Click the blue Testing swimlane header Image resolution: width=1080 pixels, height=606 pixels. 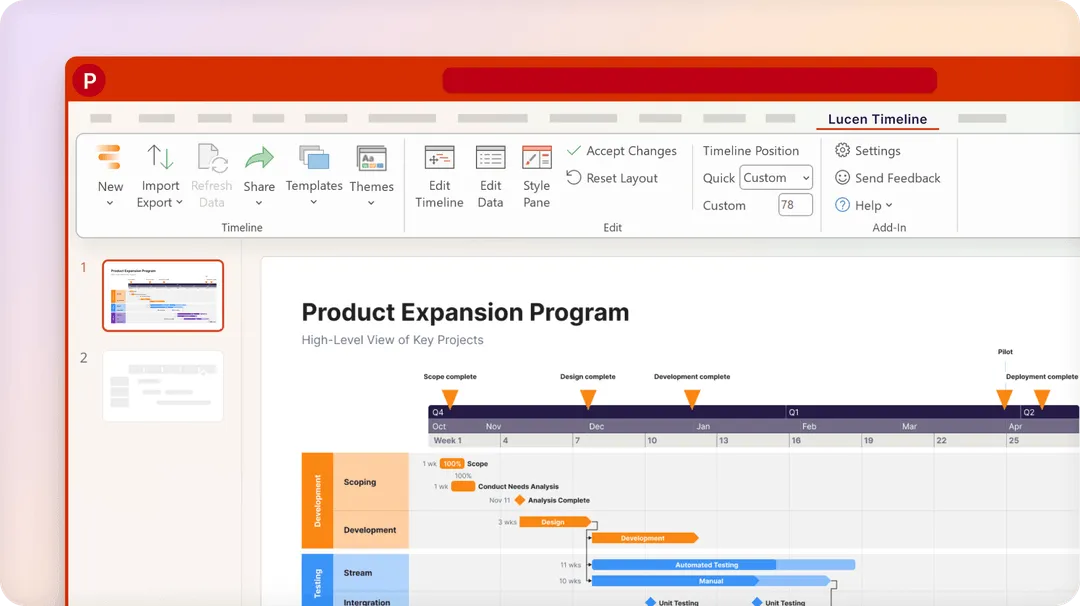[318, 580]
